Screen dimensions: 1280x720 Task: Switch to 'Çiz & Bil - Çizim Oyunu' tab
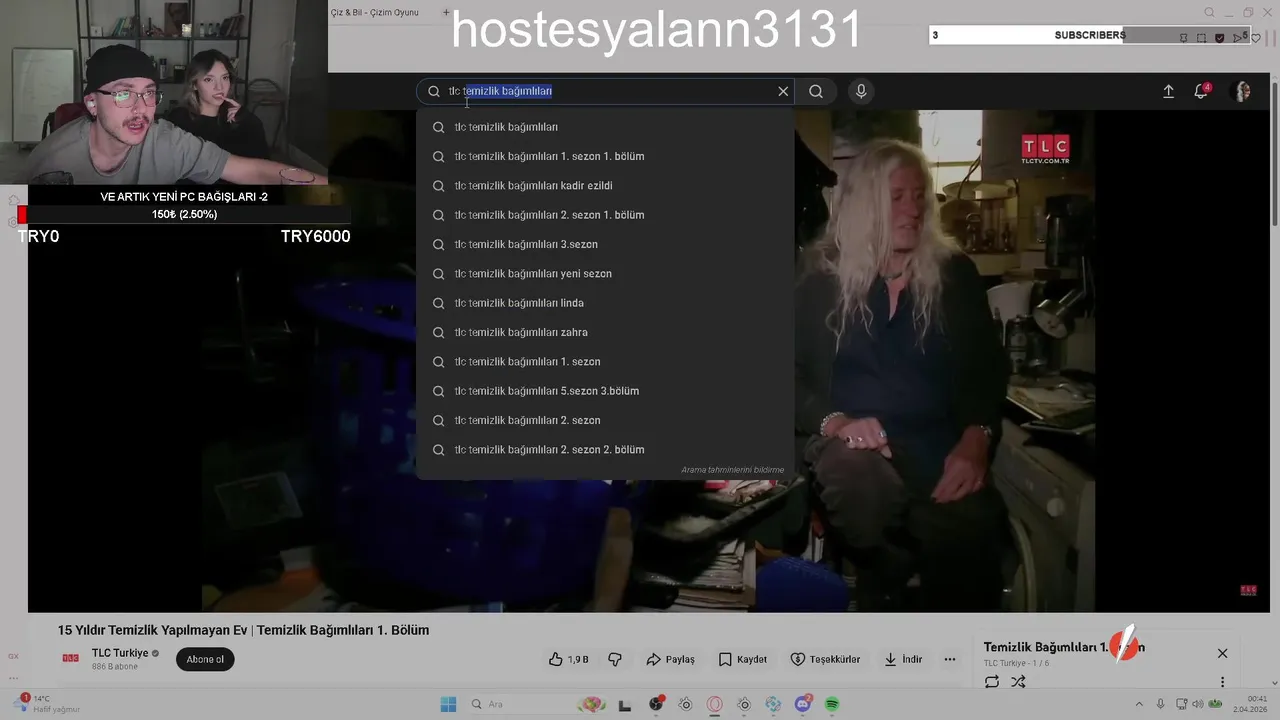[375, 12]
